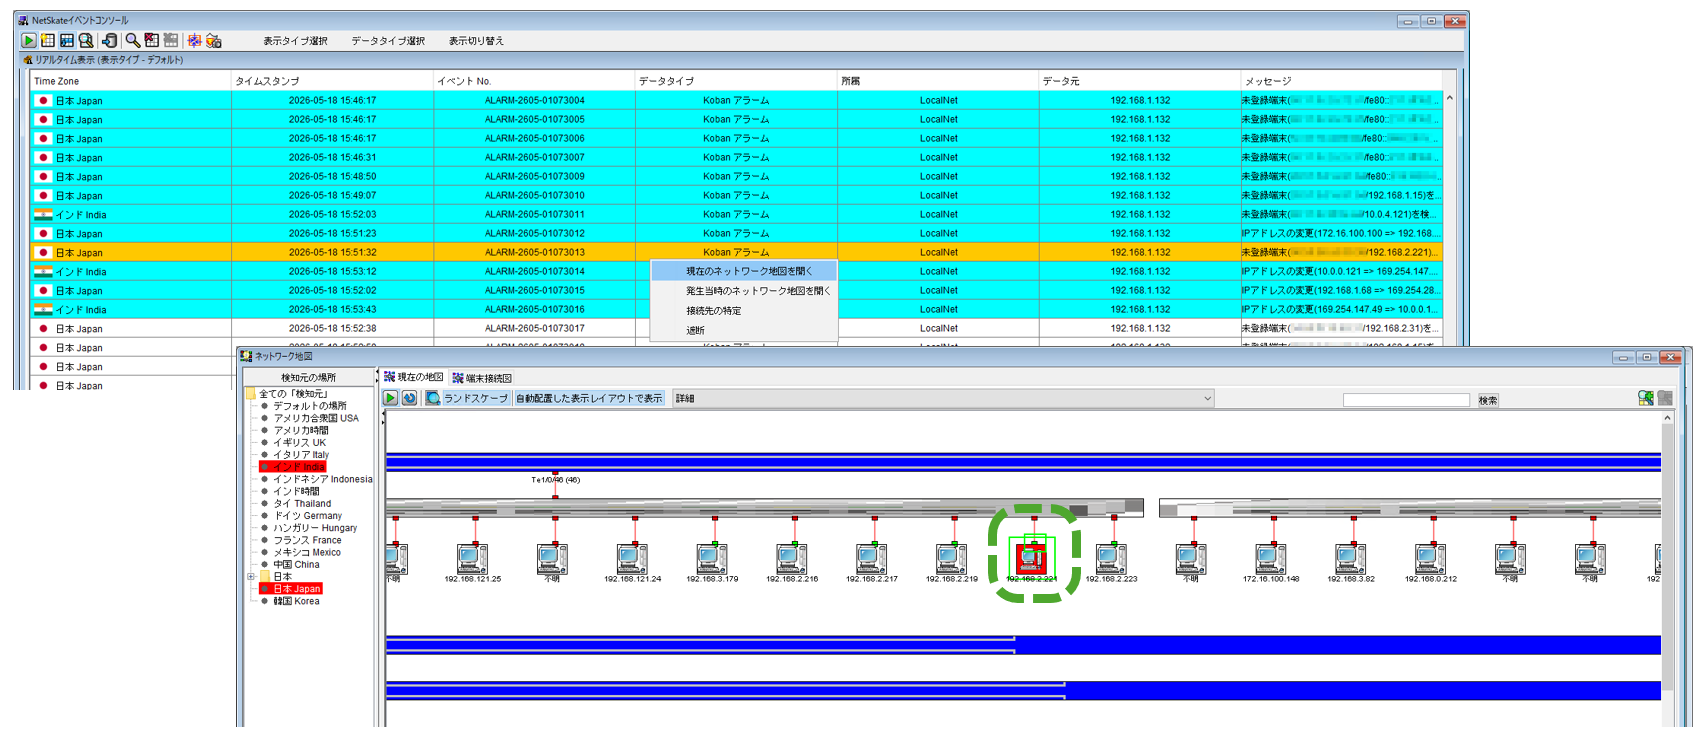This screenshot has width=1708, height=742.
Task: Click 自動配置した表示レイアウトで表示 button
Action: coord(589,398)
